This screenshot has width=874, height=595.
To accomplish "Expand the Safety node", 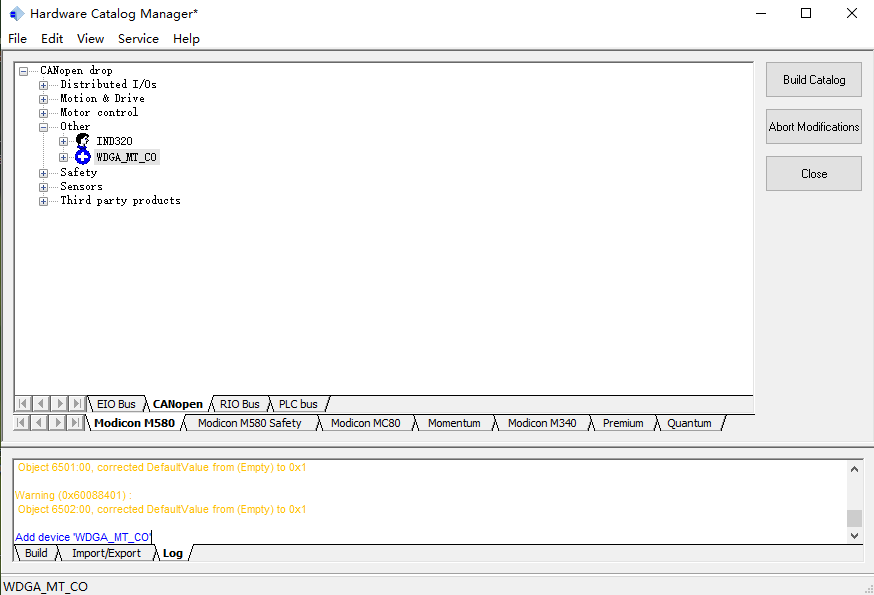I will [43, 173].
